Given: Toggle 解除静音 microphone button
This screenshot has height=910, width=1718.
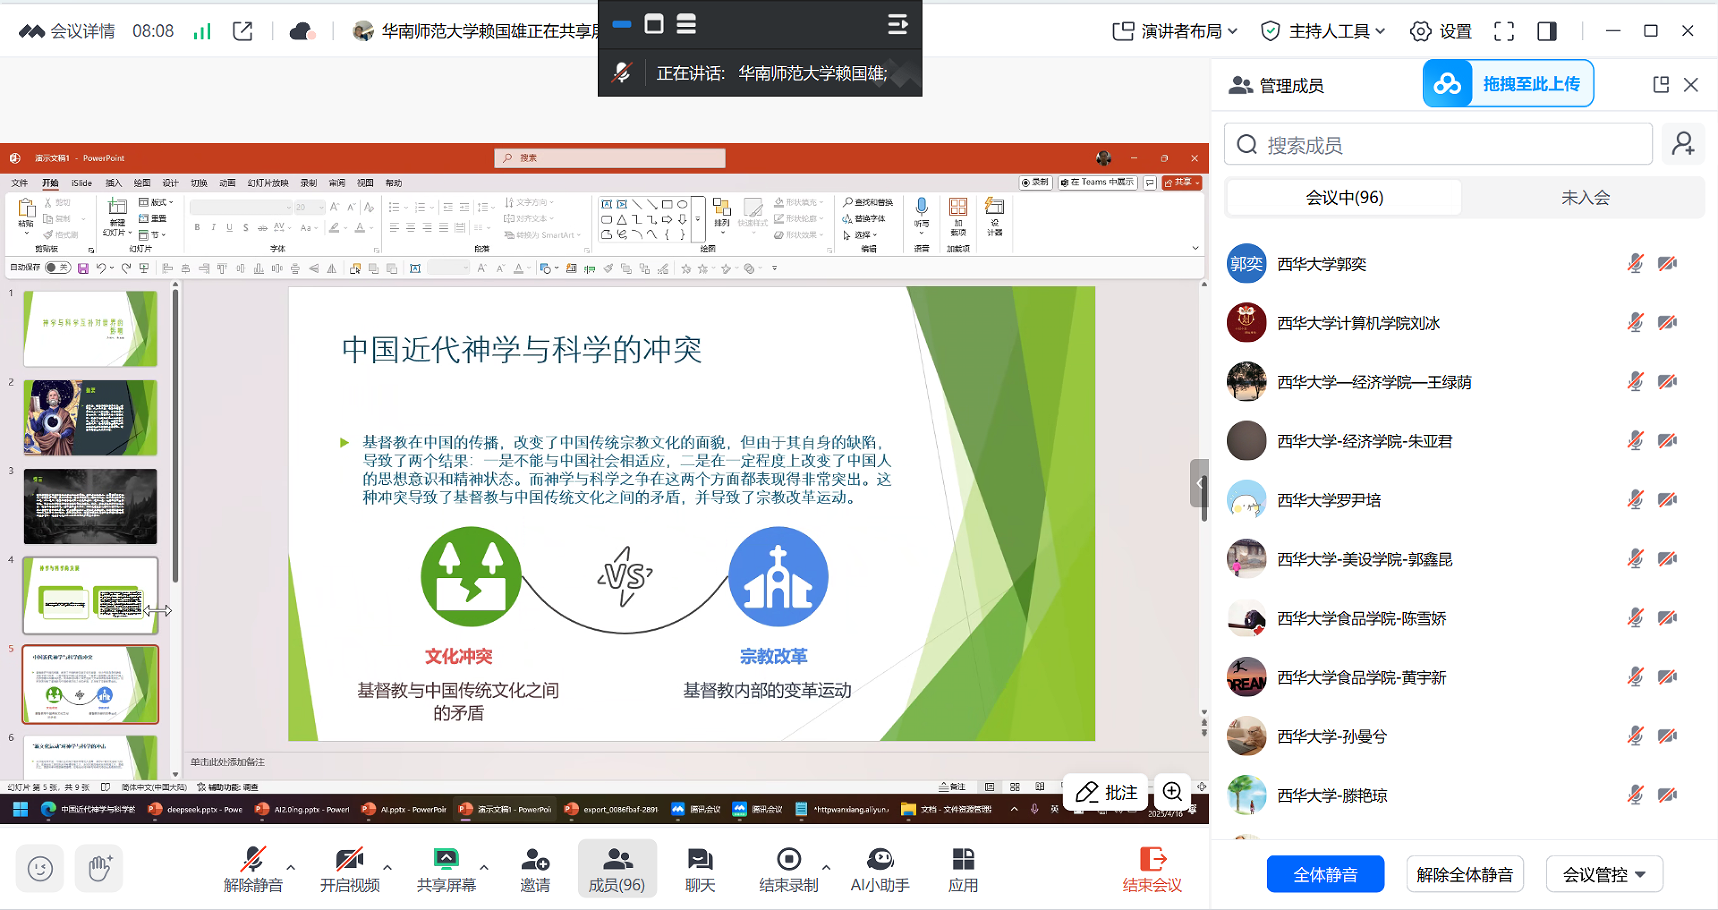Looking at the screenshot, I should pos(253,860).
